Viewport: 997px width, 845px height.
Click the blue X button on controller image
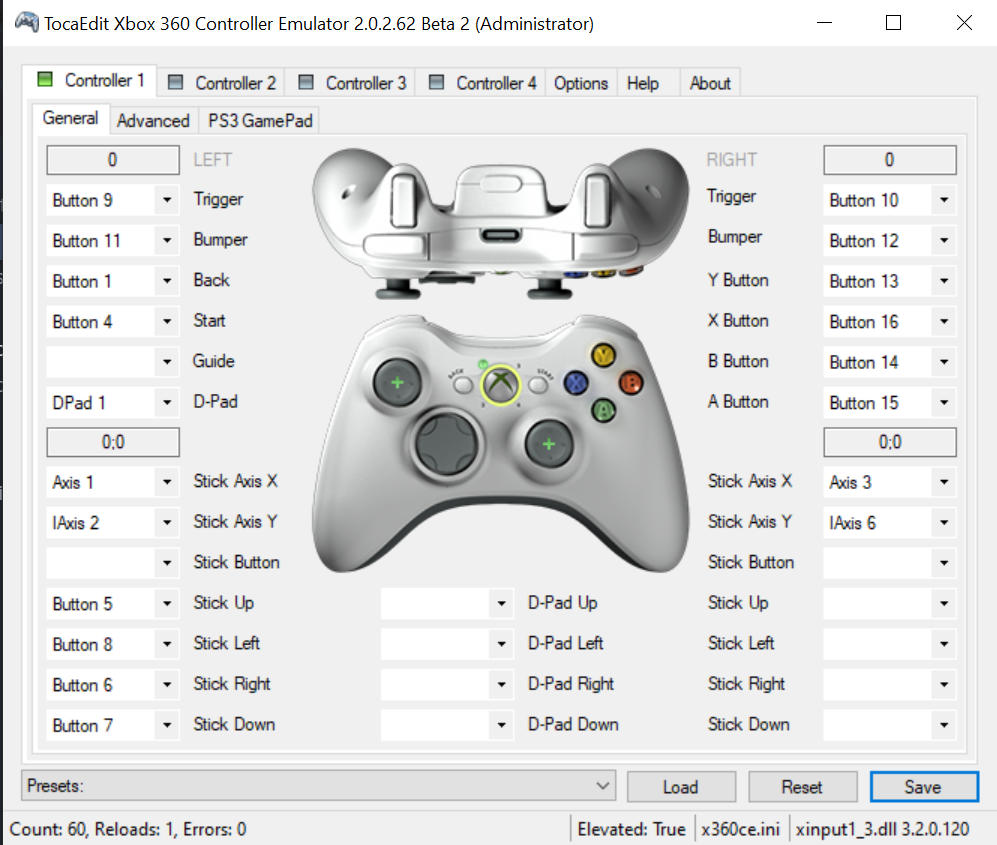click(576, 383)
